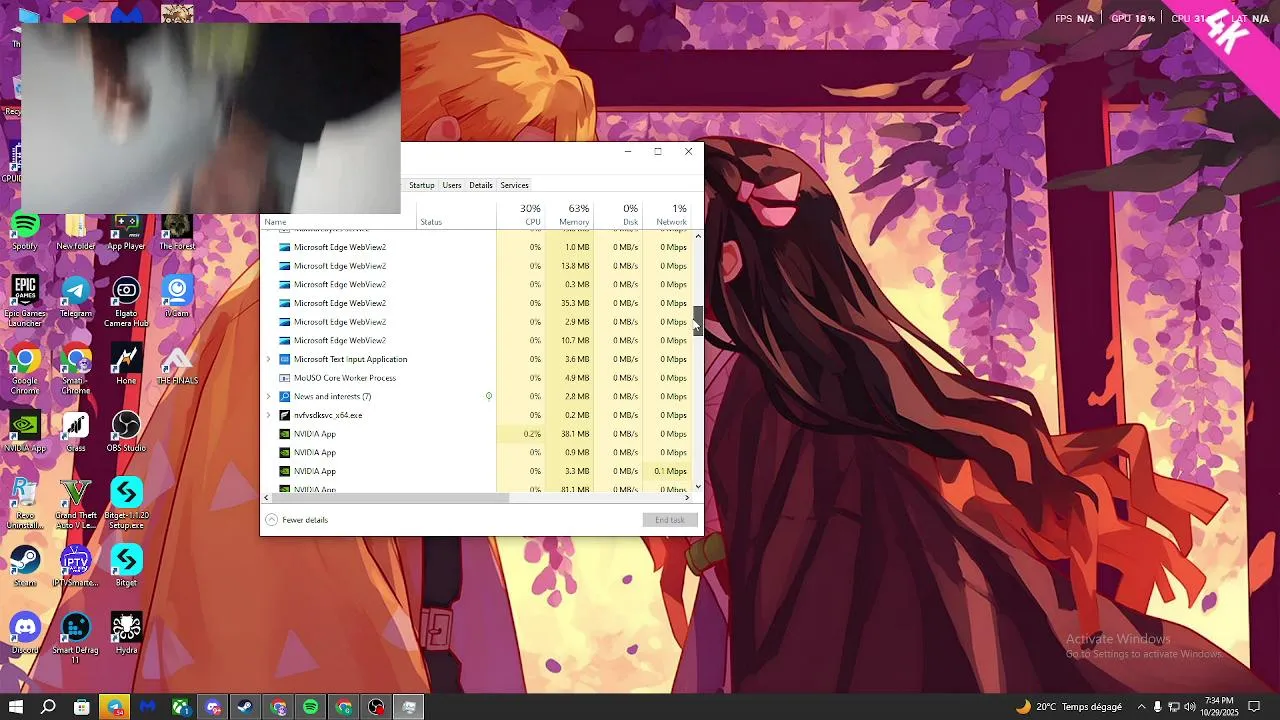Screen dimensions: 1280x720
Task: Select the NVIDIA App row using 38.1 MB
Action: (477, 434)
